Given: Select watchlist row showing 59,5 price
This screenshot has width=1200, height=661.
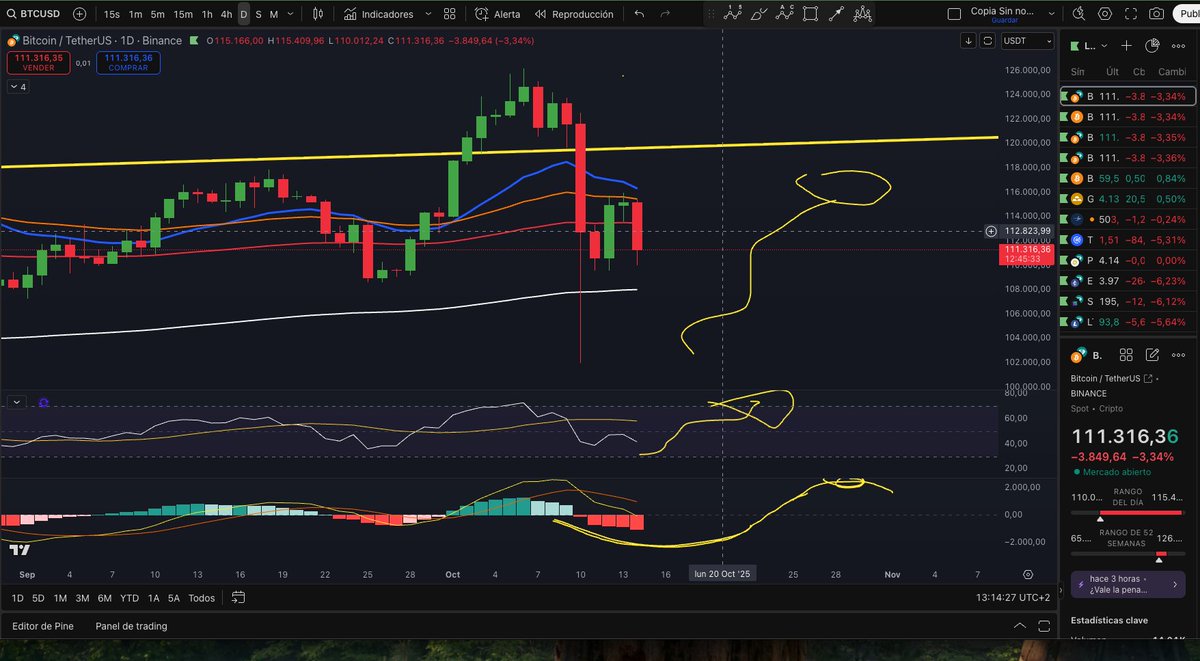Looking at the screenshot, I should coord(1128,178).
